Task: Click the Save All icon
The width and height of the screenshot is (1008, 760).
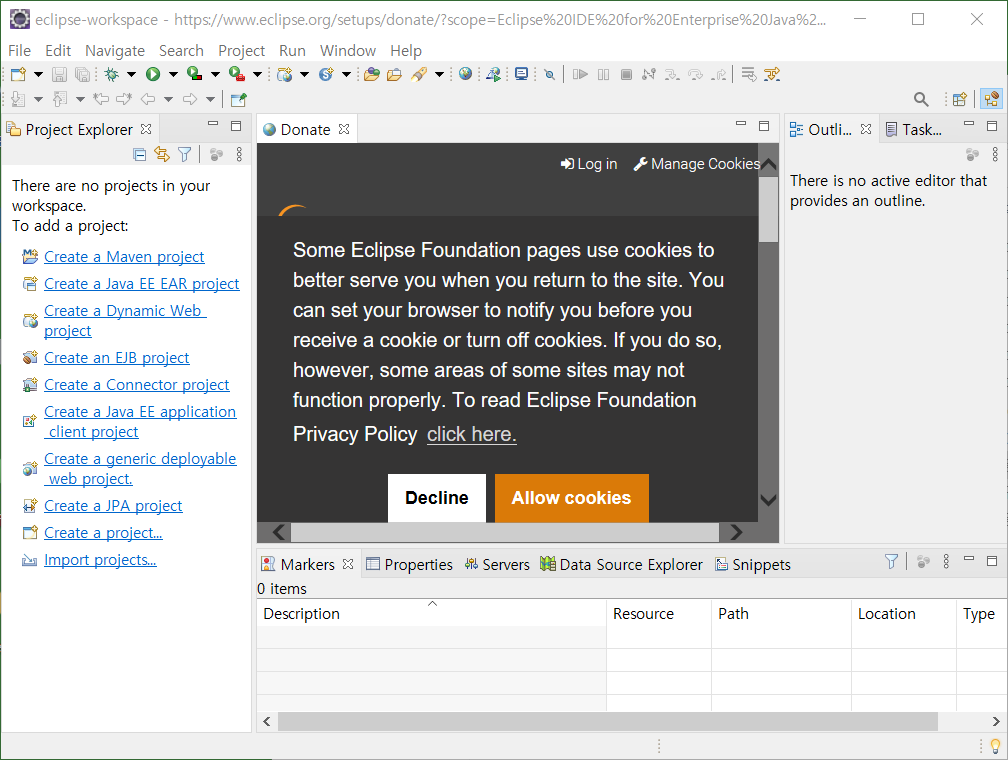Action: click(x=82, y=75)
